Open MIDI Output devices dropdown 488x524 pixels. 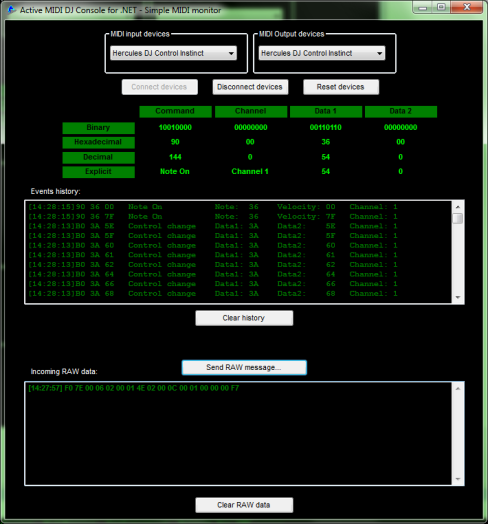[322, 53]
